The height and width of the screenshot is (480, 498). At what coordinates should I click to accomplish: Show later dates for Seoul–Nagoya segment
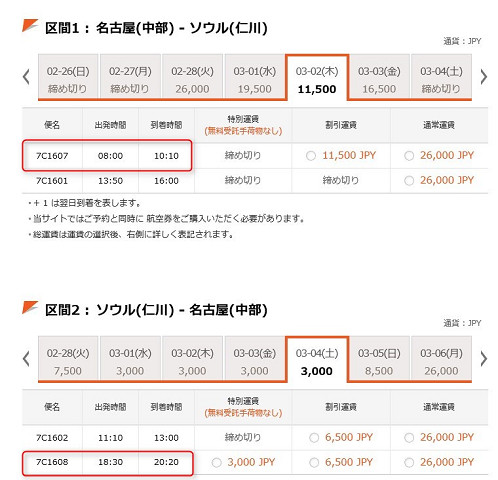click(x=484, y=359)
